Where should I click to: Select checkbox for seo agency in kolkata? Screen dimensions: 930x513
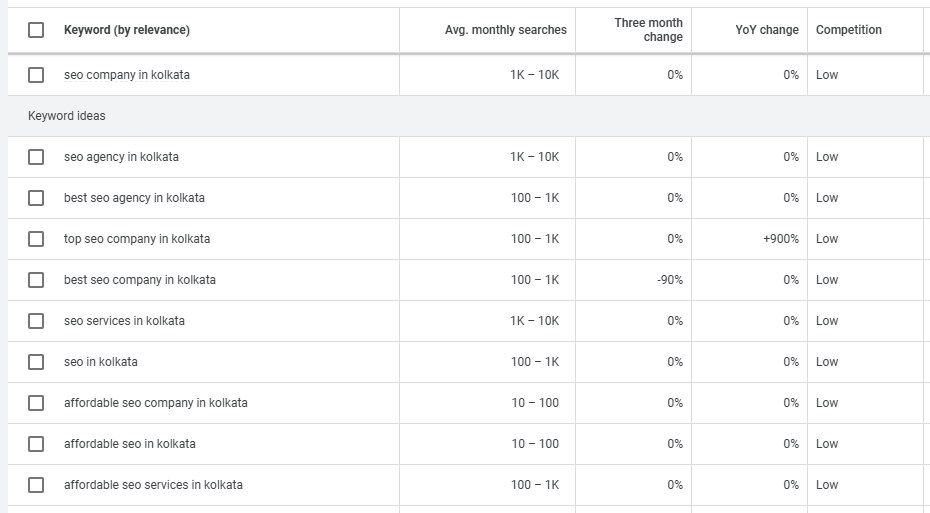click(x=36, y=157)
